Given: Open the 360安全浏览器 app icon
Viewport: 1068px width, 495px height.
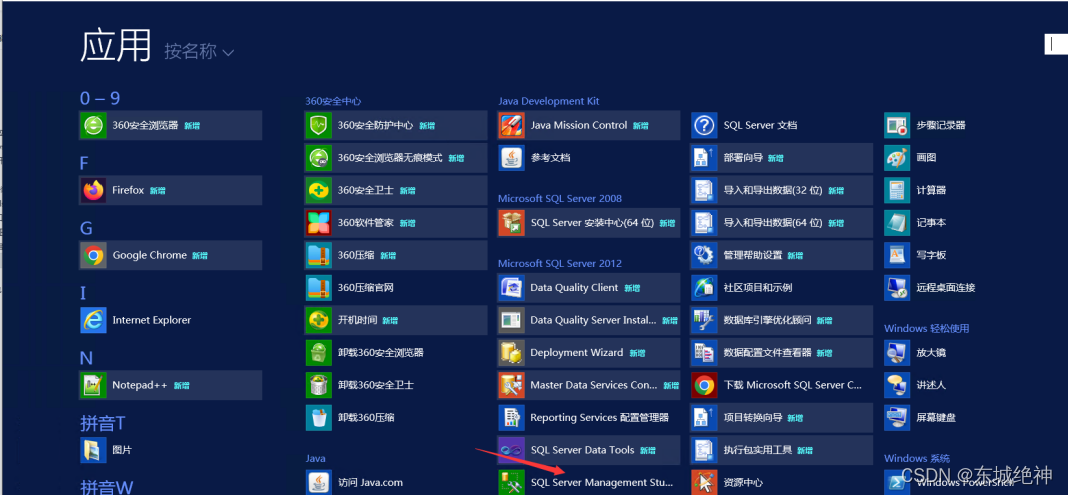Looking at the screenshot, I should (x=93, y=125).
